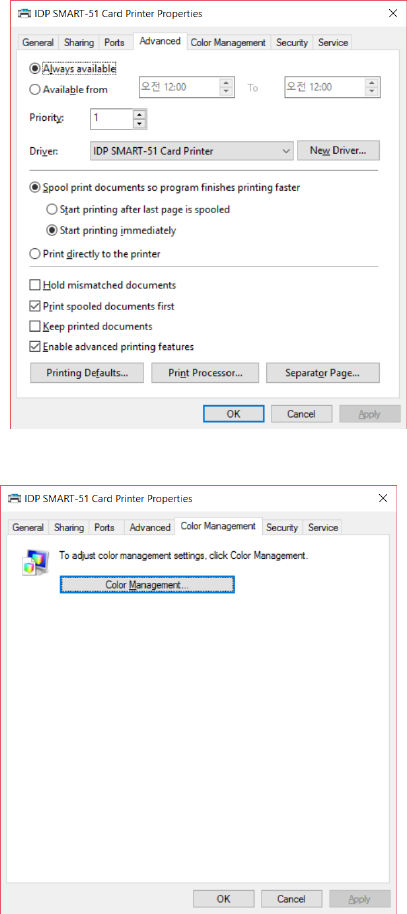Increase the To time spinner

[372, 82]
